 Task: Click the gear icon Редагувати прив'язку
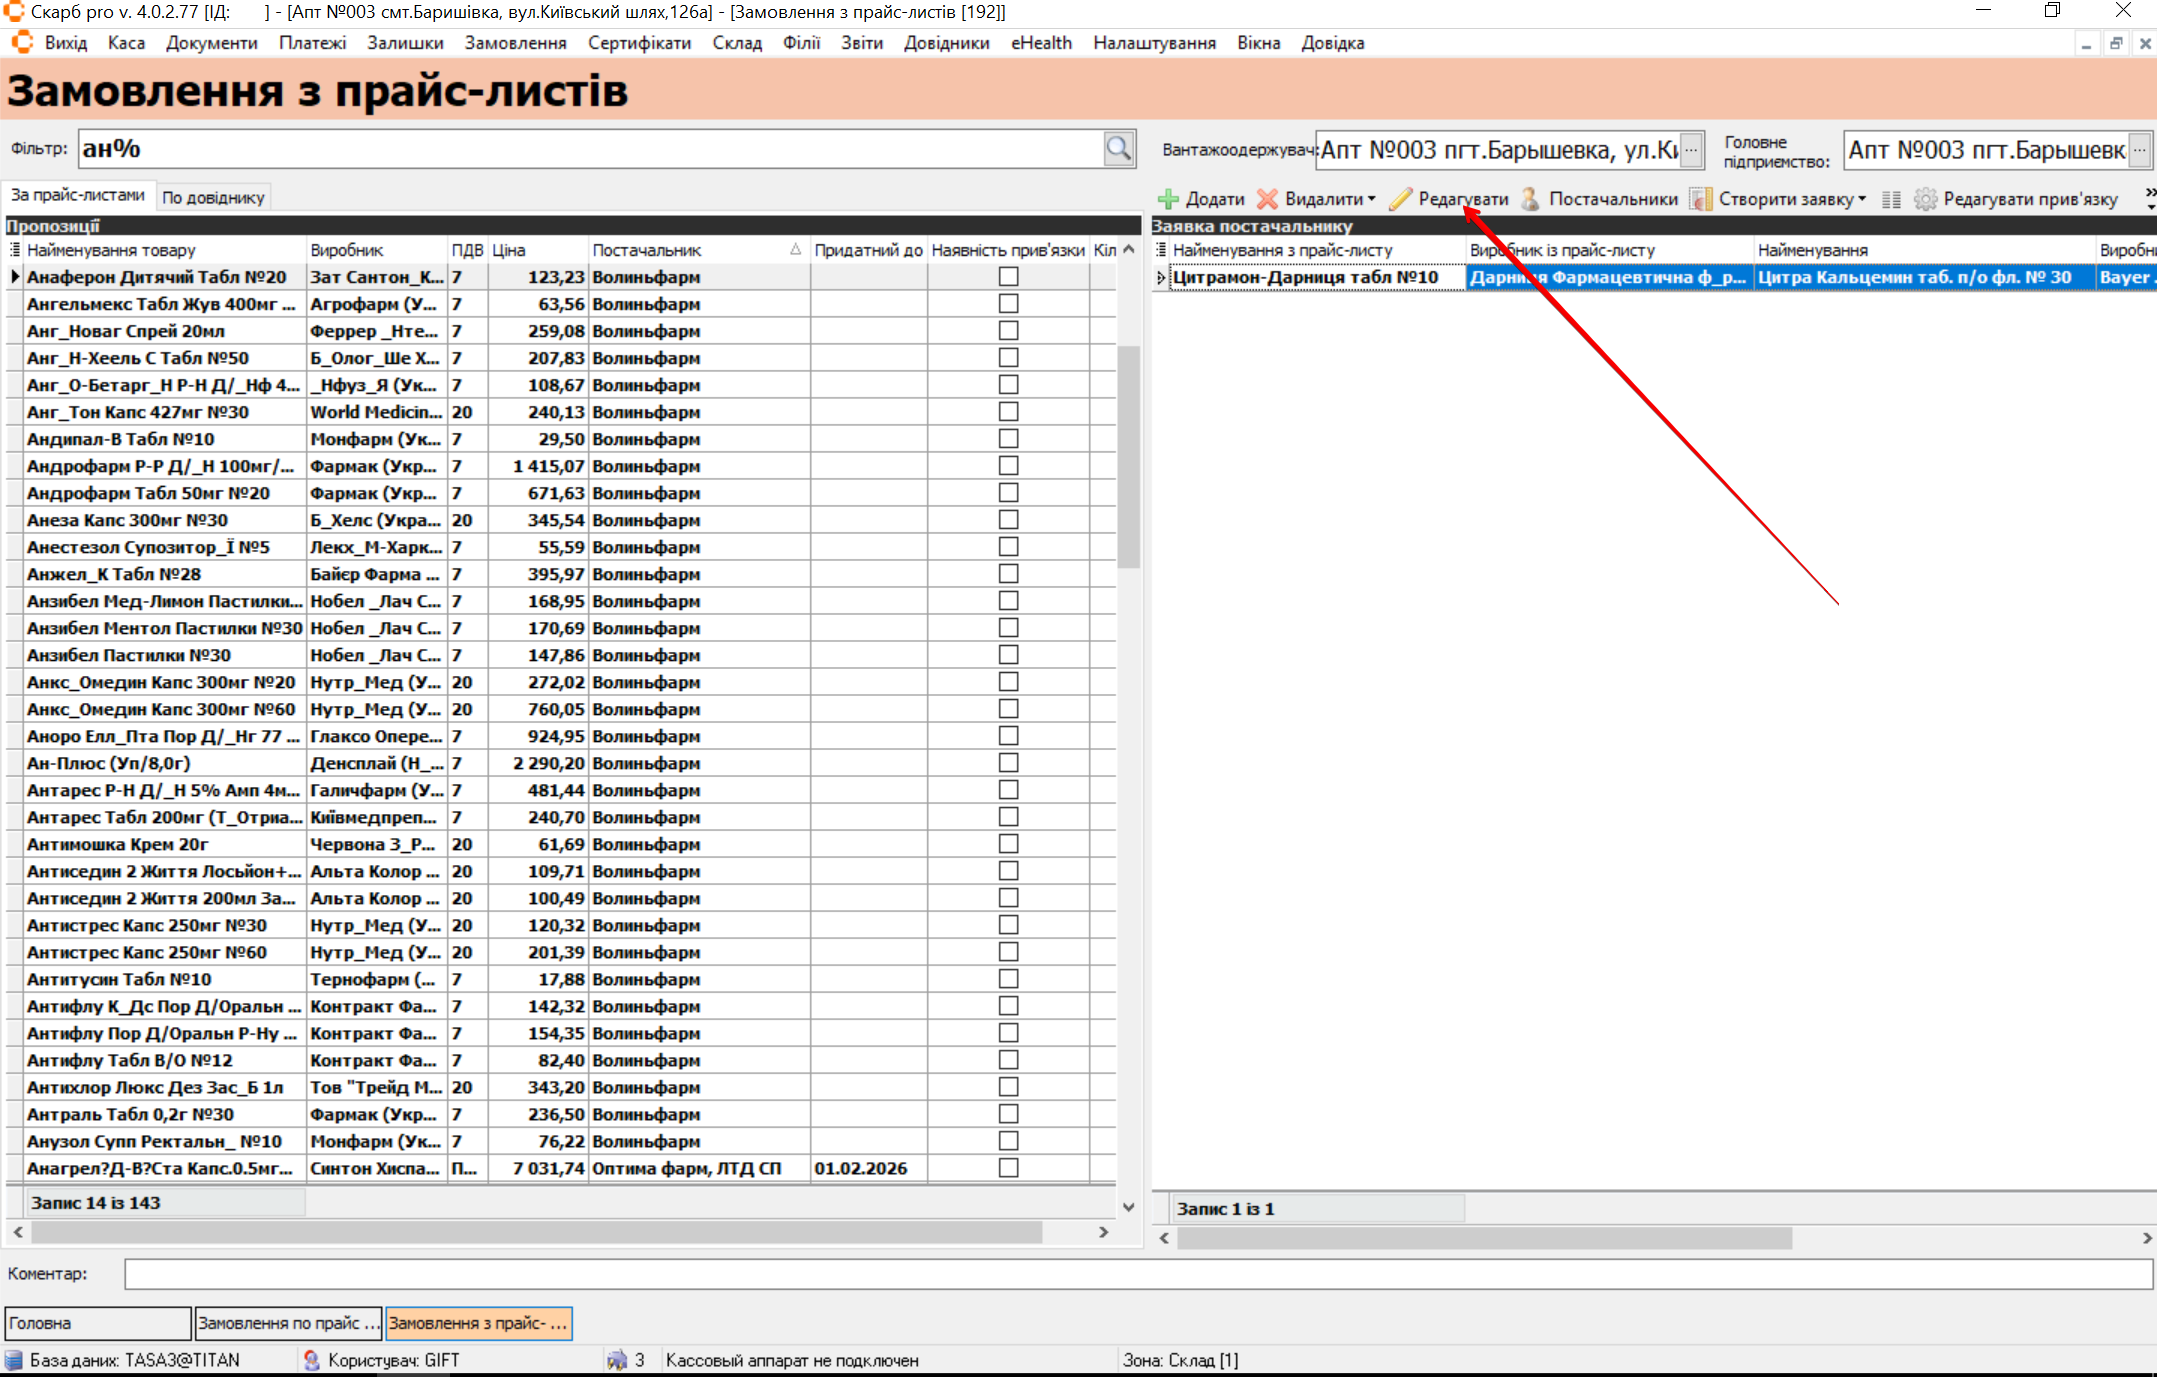click(1925, 199)
